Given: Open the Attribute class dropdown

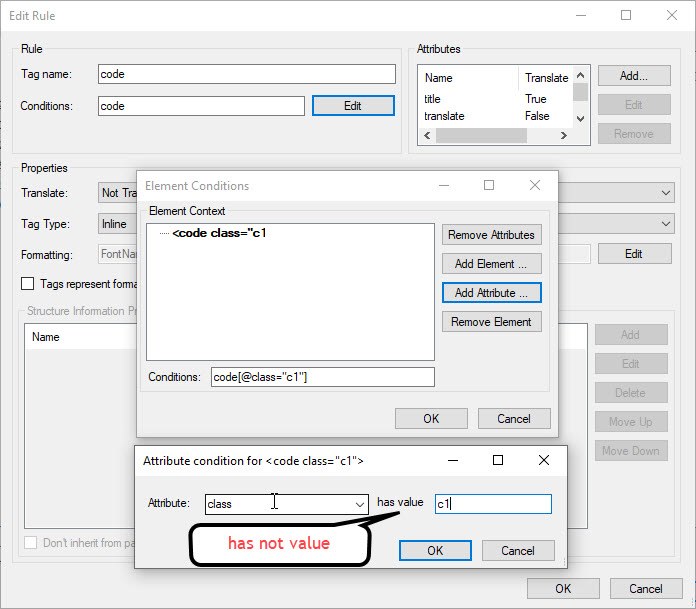Looking at the screenshot, I should click(x=359, y=504).
